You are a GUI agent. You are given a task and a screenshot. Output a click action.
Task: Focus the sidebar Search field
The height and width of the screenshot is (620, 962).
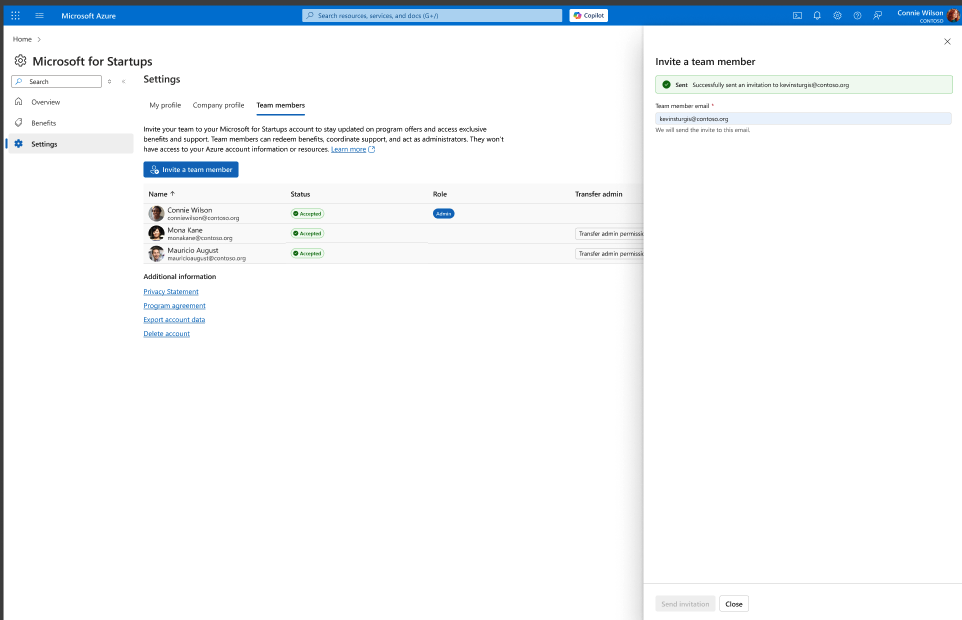pyautogui.click(x=56, y=82)
